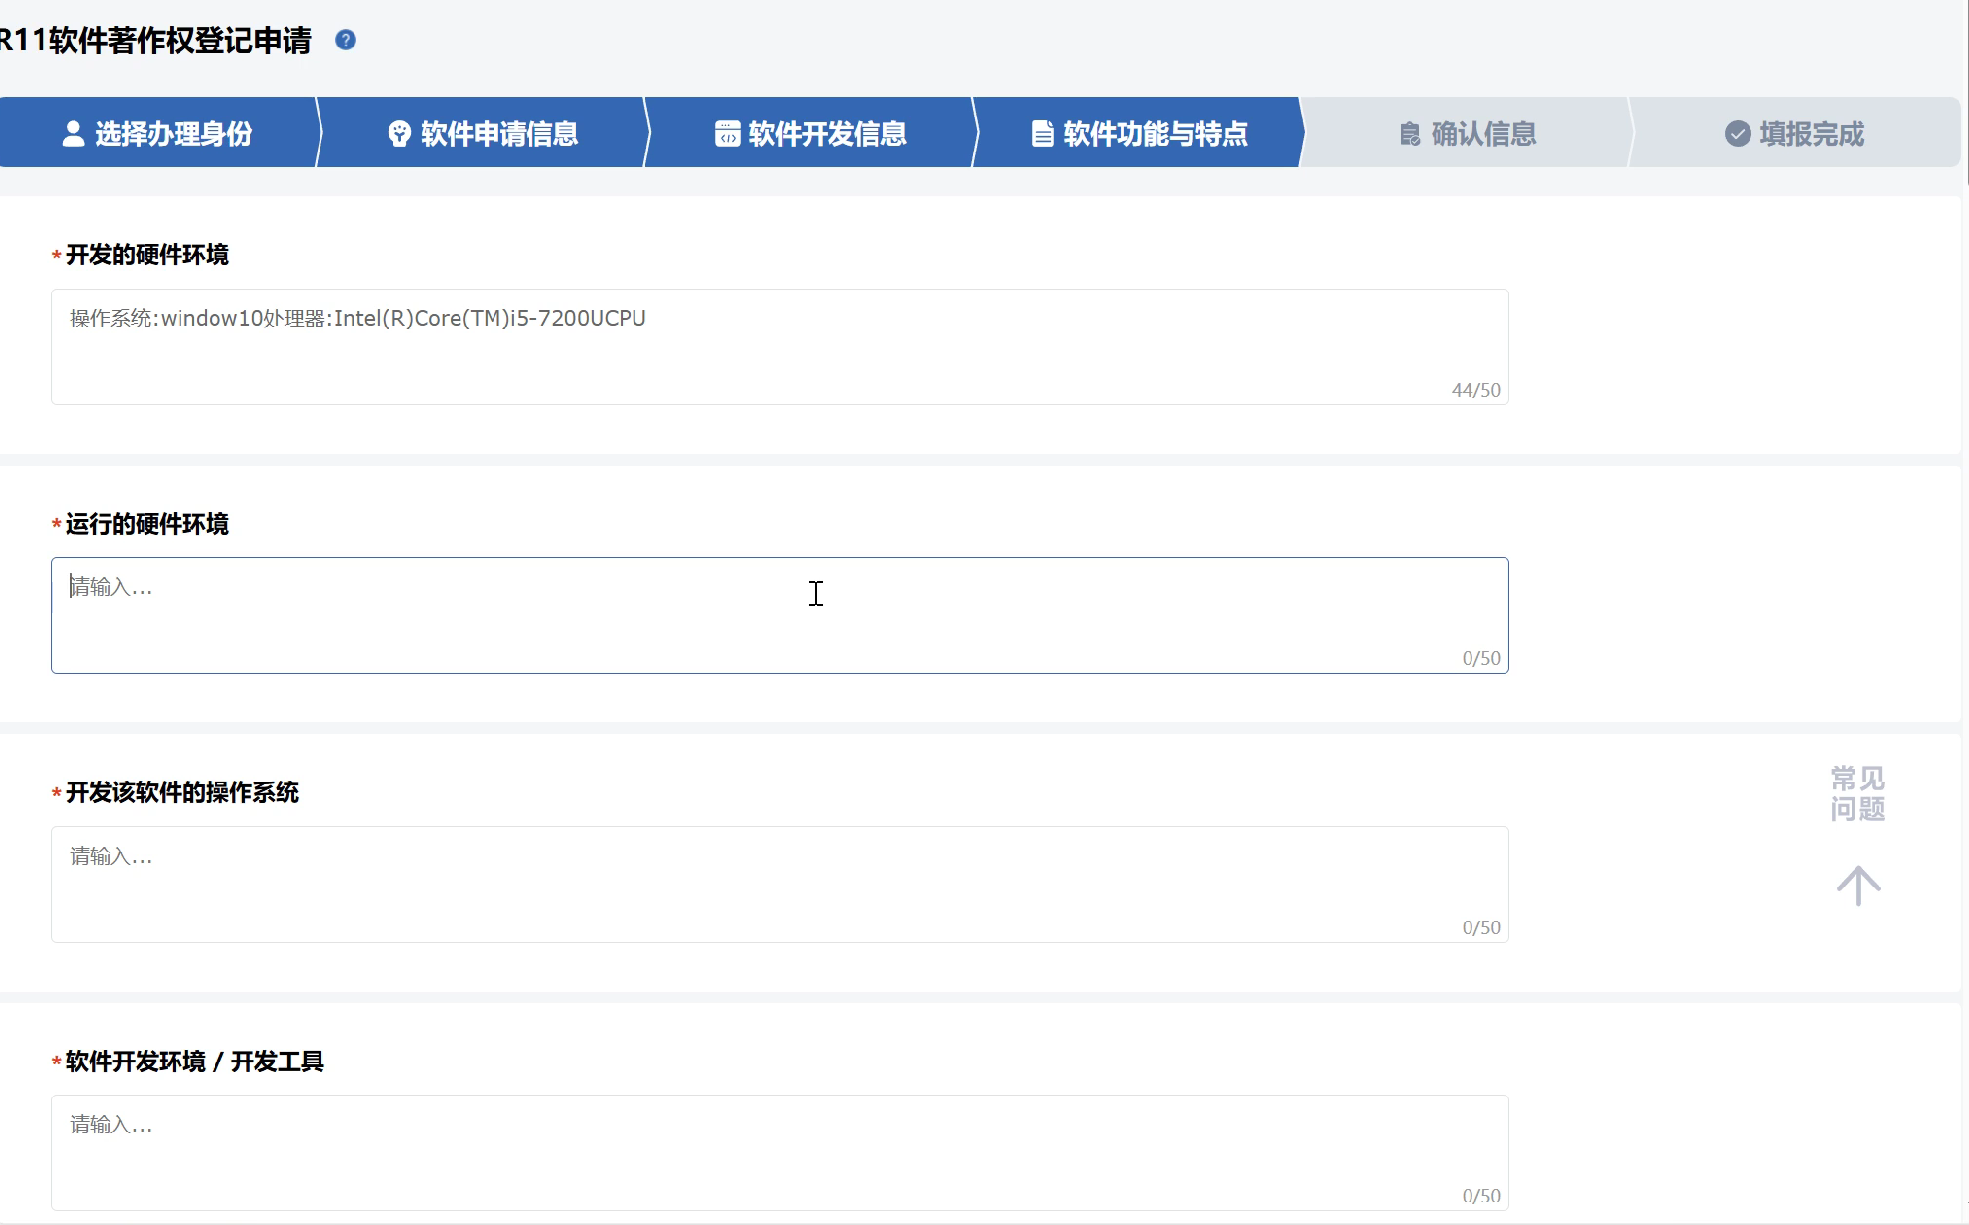Focus the 软件开发环境 / 开发工具 input box
Image resolution: width=1969 pixels, height=1225 pixels.
[779, 1152]
